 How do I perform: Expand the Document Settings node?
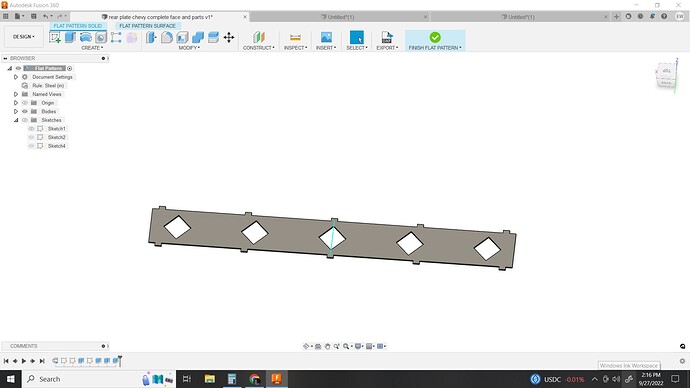(16, 77)
